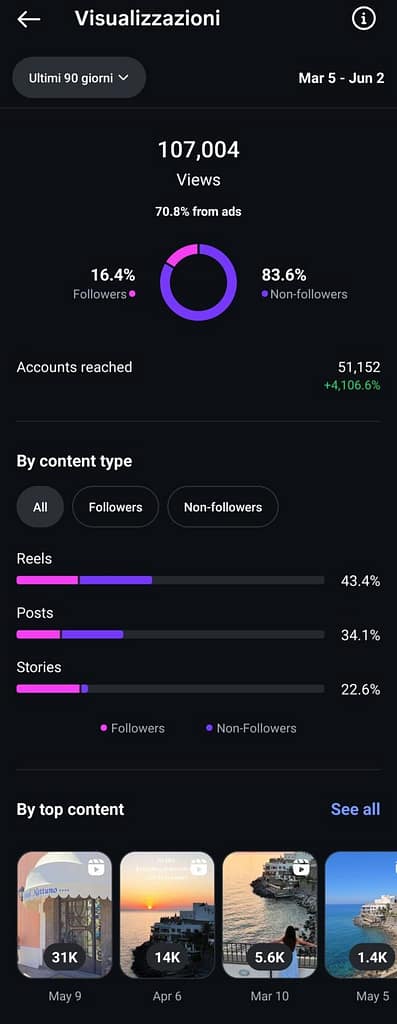Select the All content filter

(40, 507)
